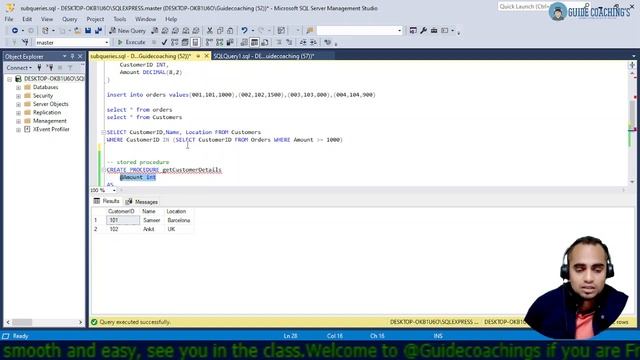The height and width of the screenshot is (360, 640).
Task: Click result cell containing Barcelona
Action: (x=179, y=220)
